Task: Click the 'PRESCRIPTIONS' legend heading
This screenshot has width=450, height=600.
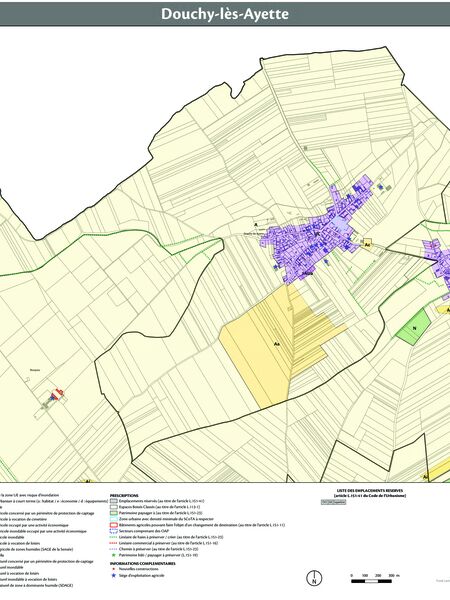Action: [124, 496]
